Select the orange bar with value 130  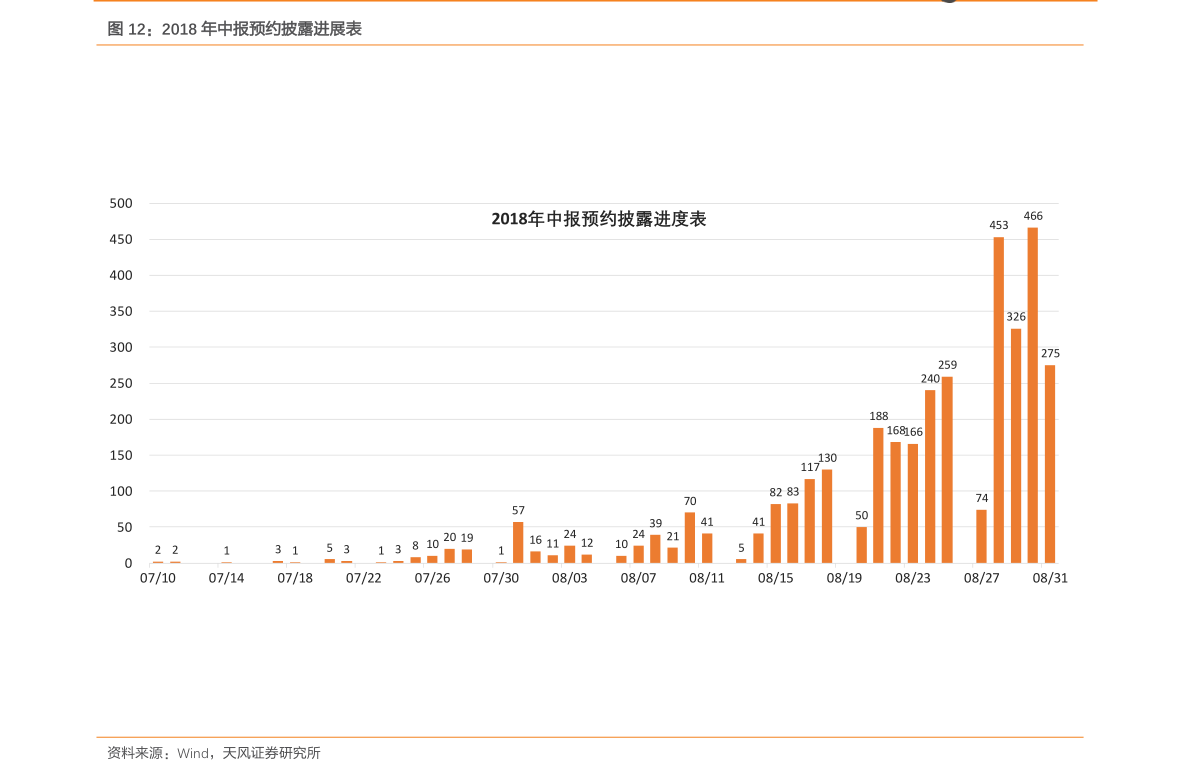[x=827, y=517]
